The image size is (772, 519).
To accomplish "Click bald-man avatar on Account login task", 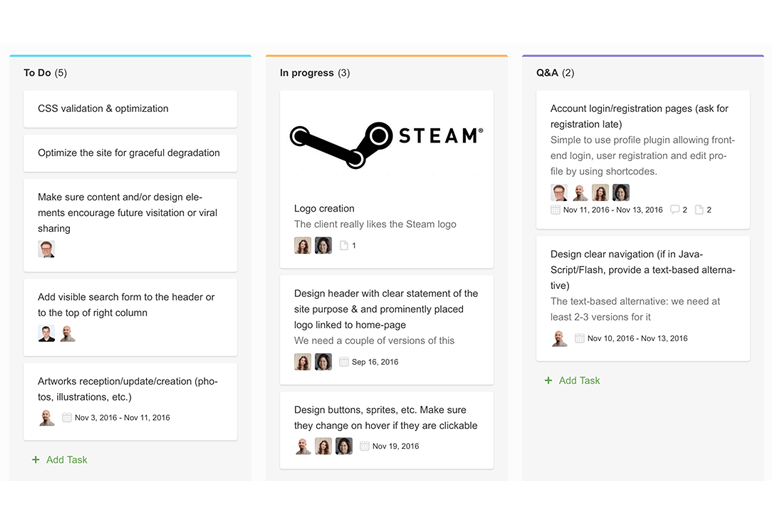I will point(580,193).
